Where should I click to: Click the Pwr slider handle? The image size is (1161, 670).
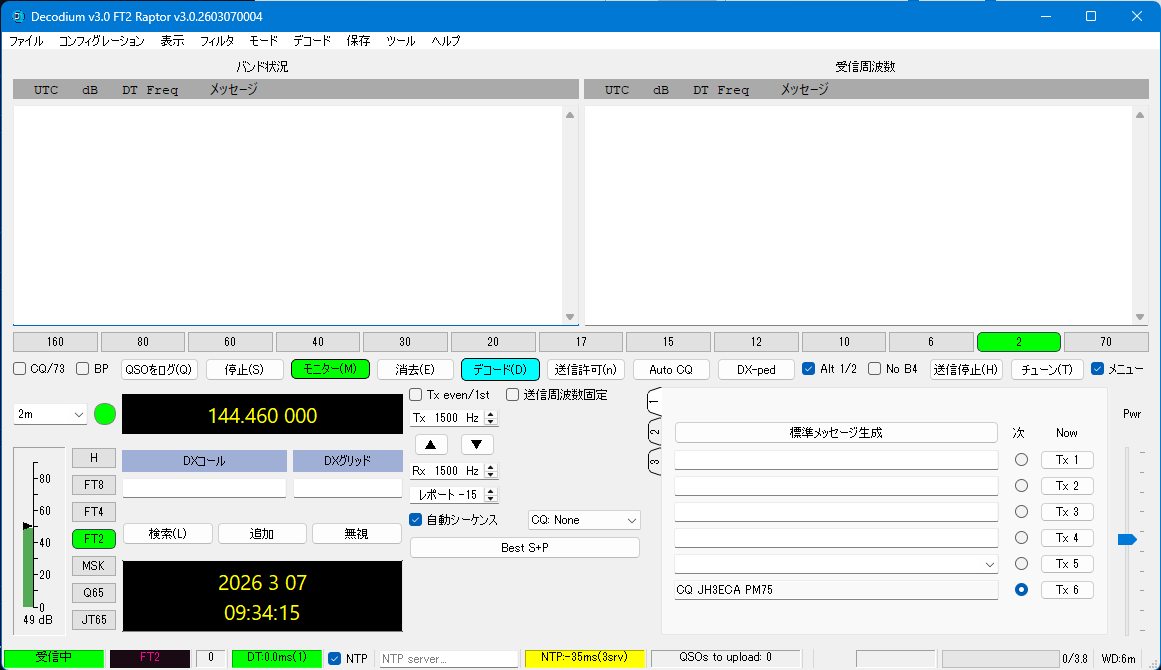click(1127, 539)
